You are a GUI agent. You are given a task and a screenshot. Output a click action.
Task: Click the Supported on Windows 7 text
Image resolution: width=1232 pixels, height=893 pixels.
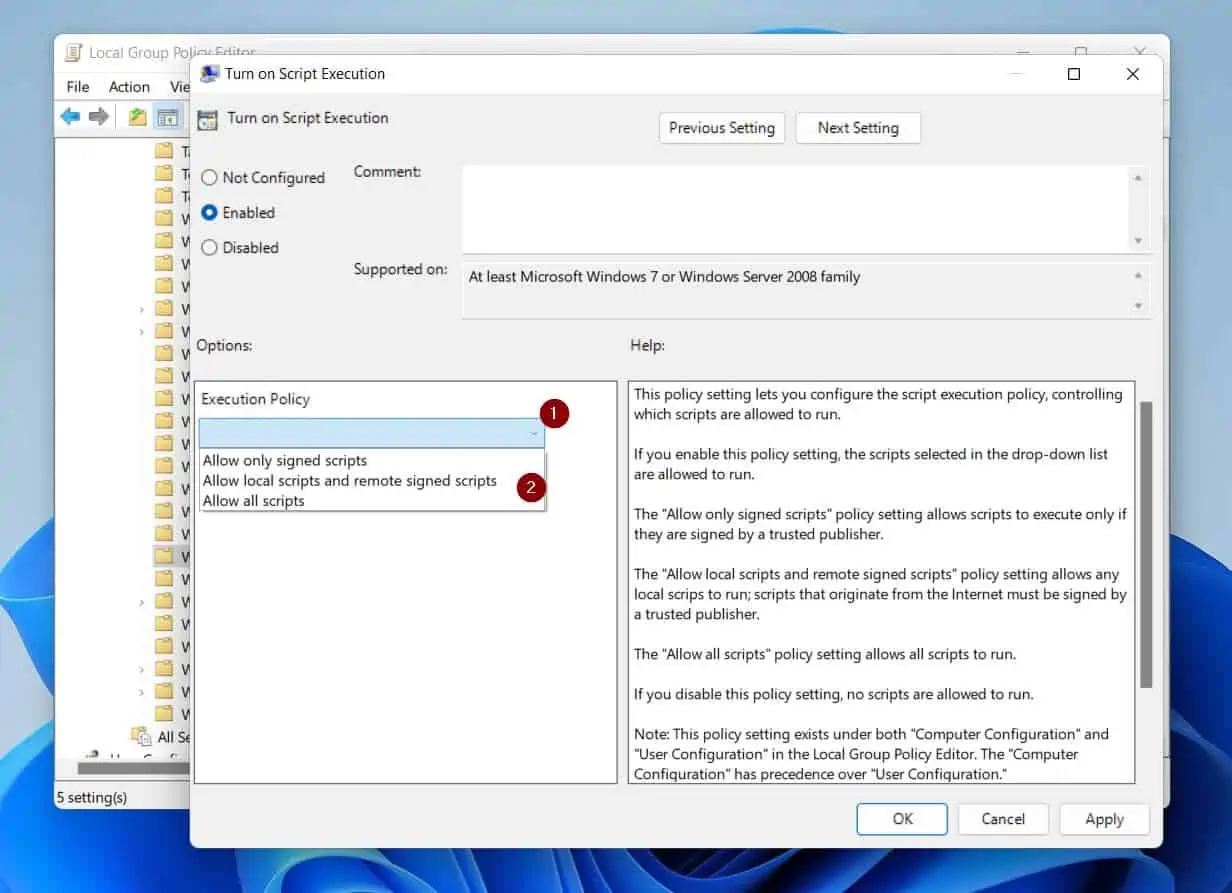click(664, 277)
